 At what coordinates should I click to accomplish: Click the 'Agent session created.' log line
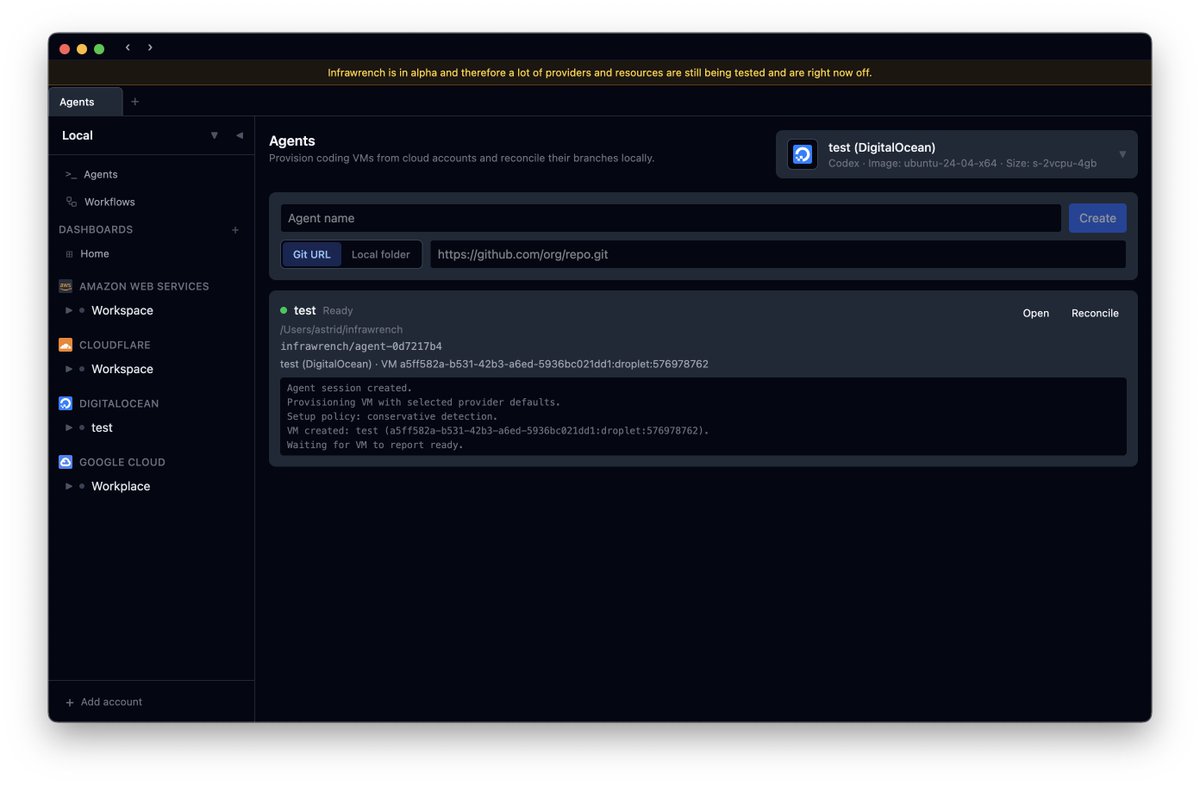tap(348, 388)
